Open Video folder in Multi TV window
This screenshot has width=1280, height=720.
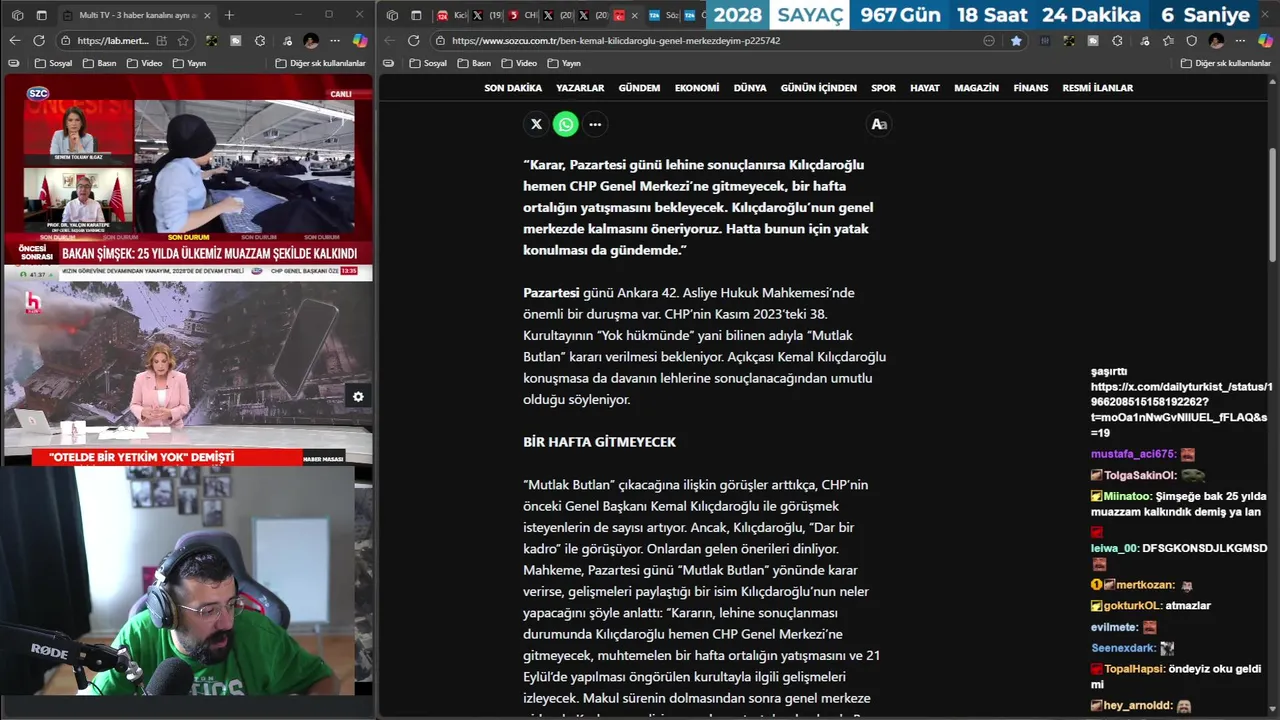point(145,63)
